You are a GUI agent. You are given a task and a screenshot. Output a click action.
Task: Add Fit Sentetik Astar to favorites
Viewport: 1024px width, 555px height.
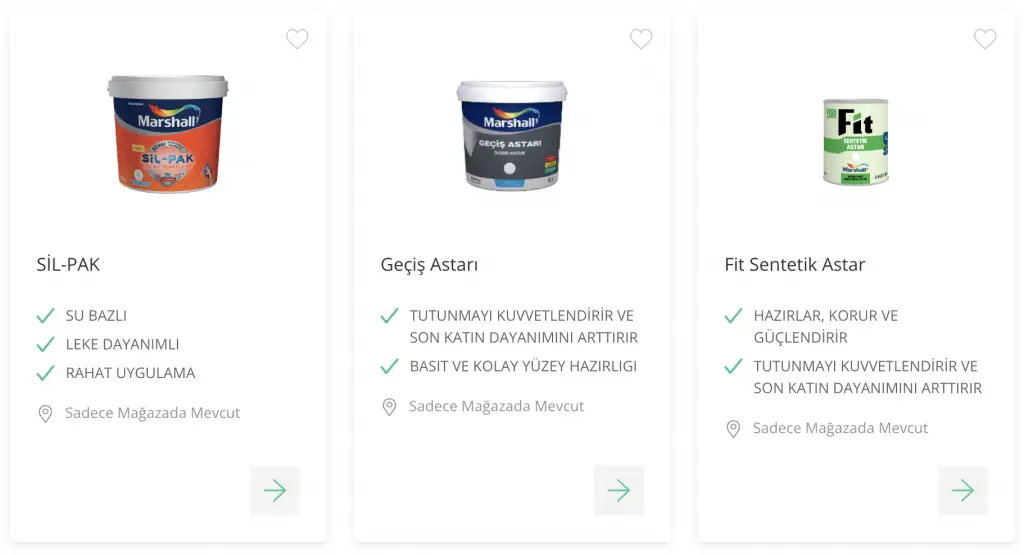[985, 39]
